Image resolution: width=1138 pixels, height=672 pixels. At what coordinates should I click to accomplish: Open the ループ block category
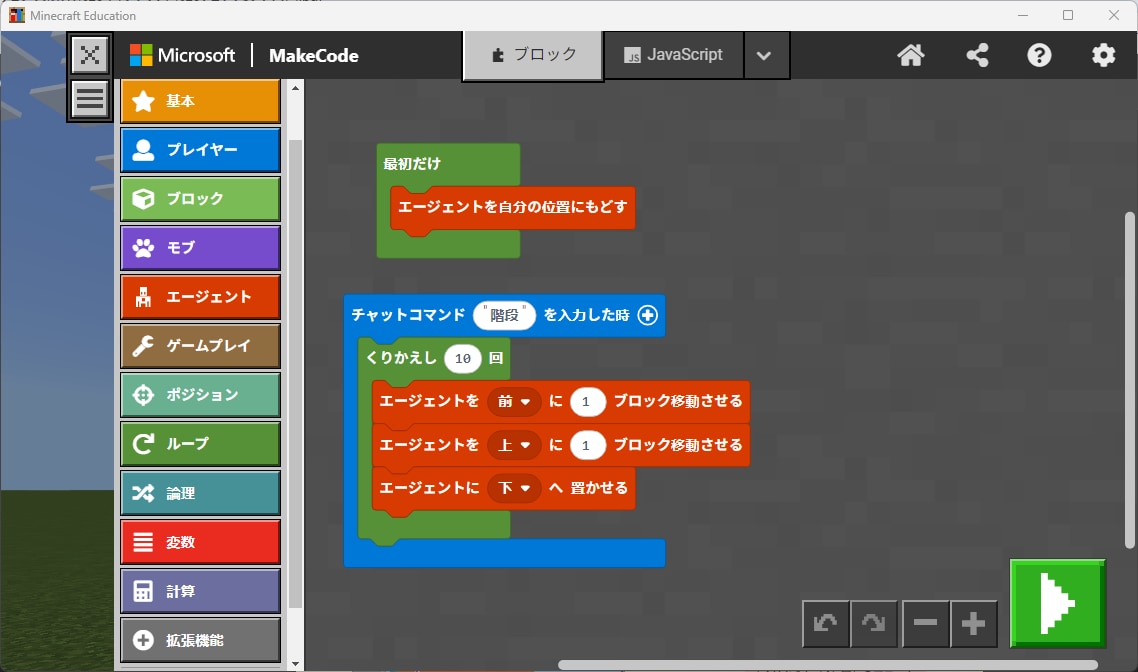(x=200, y=443)
